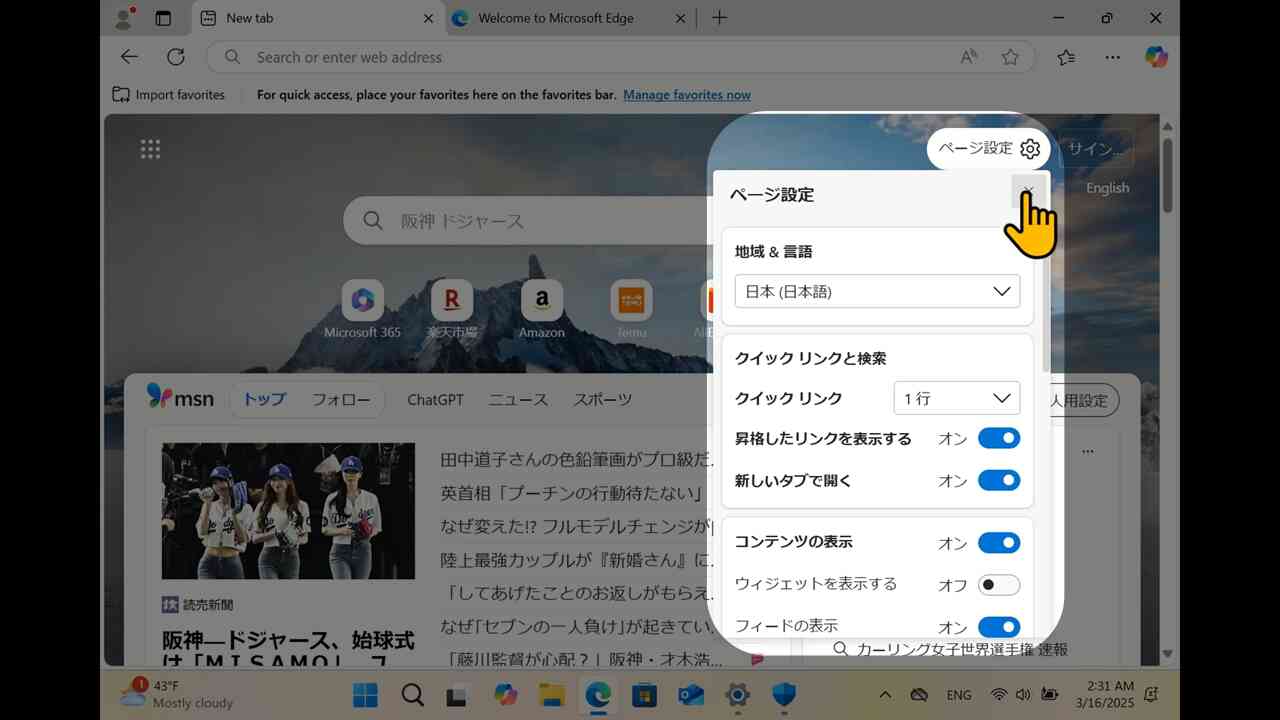This screenshot has width=1280, height=720.
Task: Click the Read aloud icon in address bar
Action: coord(969,57)
